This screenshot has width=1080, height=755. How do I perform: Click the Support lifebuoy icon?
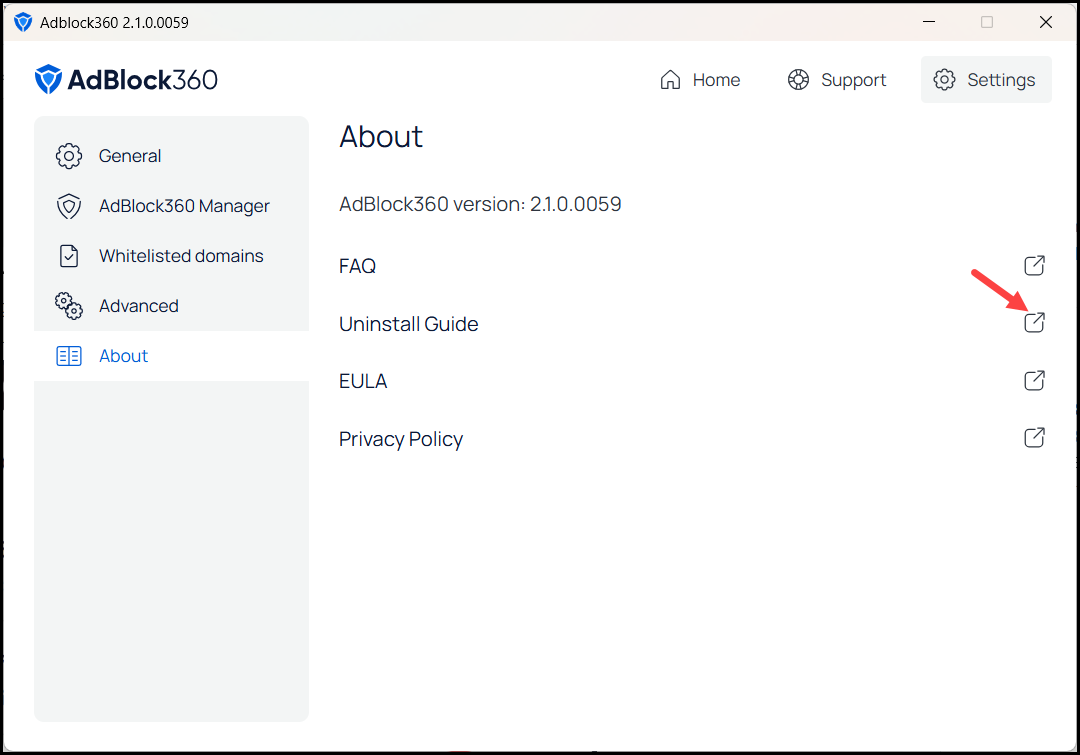798,80
